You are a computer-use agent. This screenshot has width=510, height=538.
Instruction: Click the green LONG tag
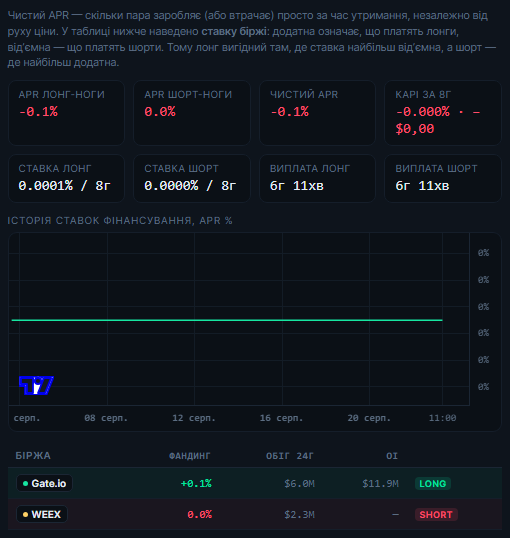pyautogui.click(x=432, y=483)
